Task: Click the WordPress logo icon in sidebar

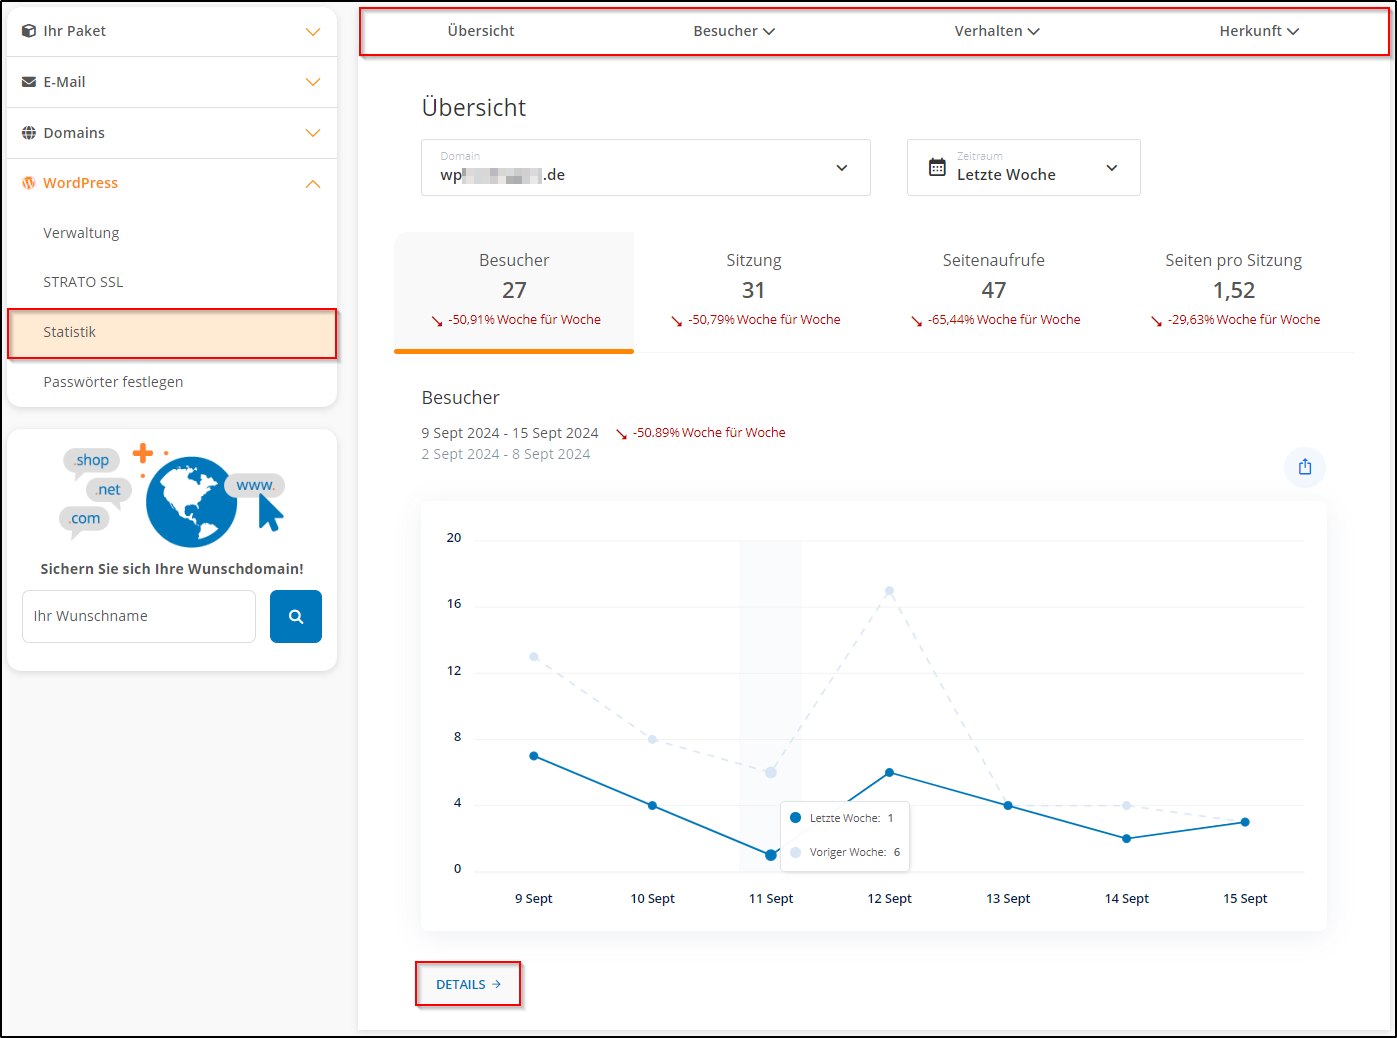Action: (x=29, y=183)
